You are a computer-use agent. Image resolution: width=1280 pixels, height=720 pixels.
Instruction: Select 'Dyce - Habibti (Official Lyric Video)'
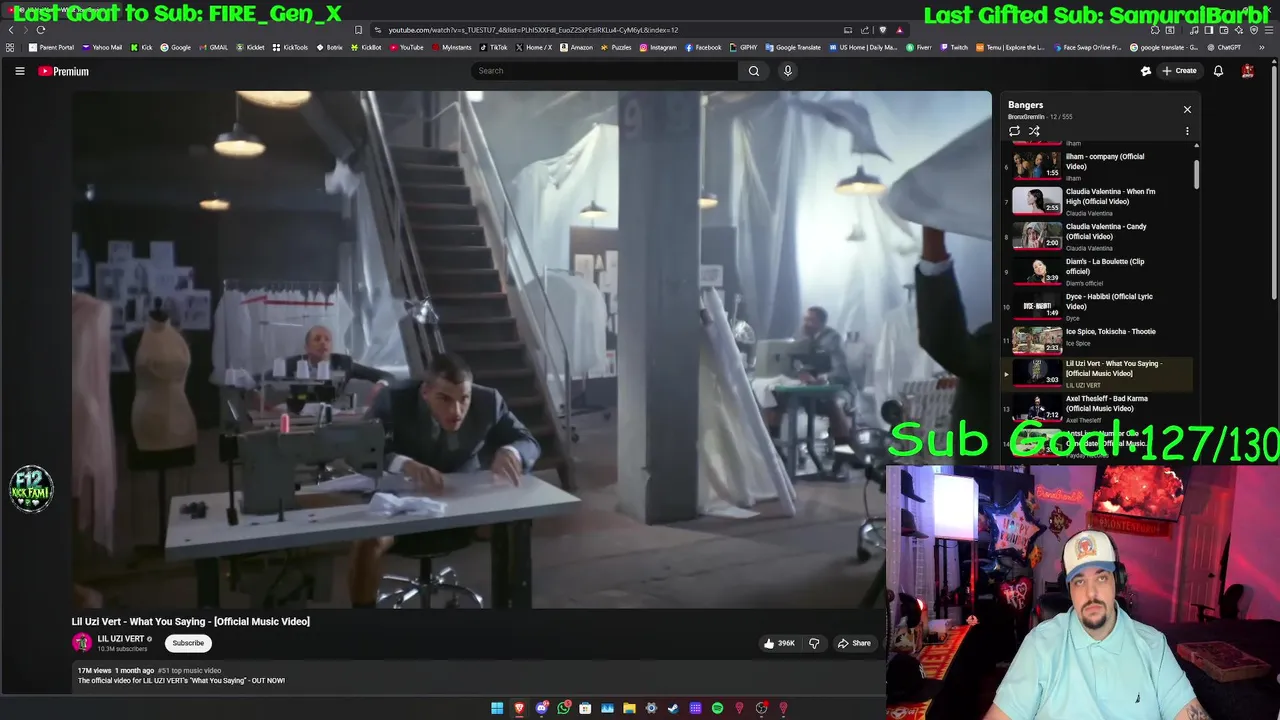pyautogui.click(x=1098, y=306)
